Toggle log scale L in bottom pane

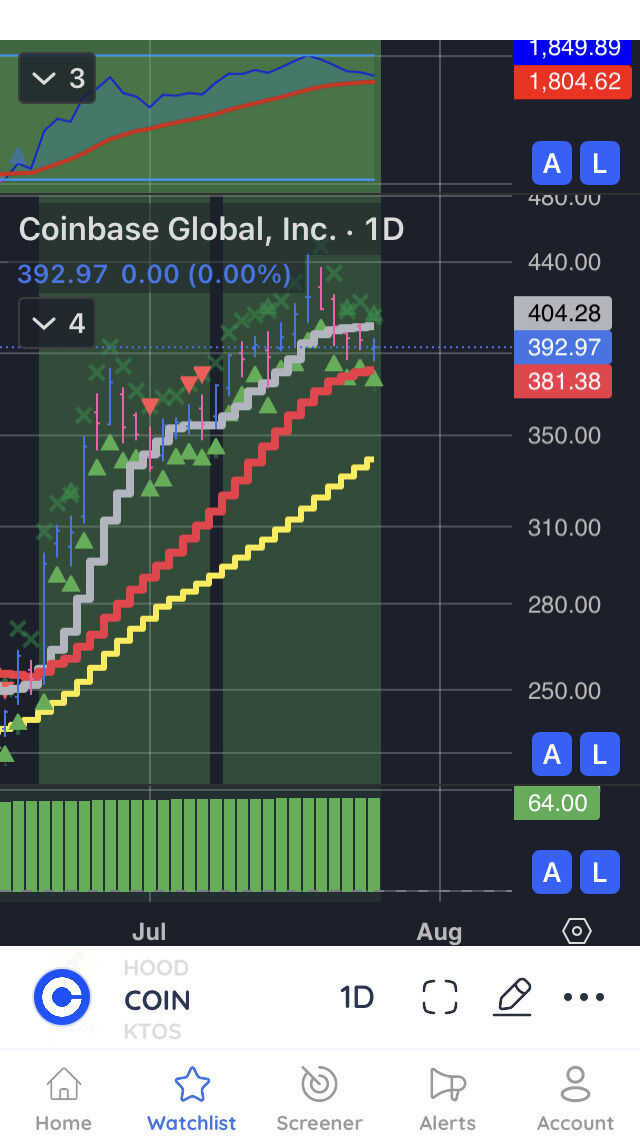pyautogui.click(x=599, y=872)
